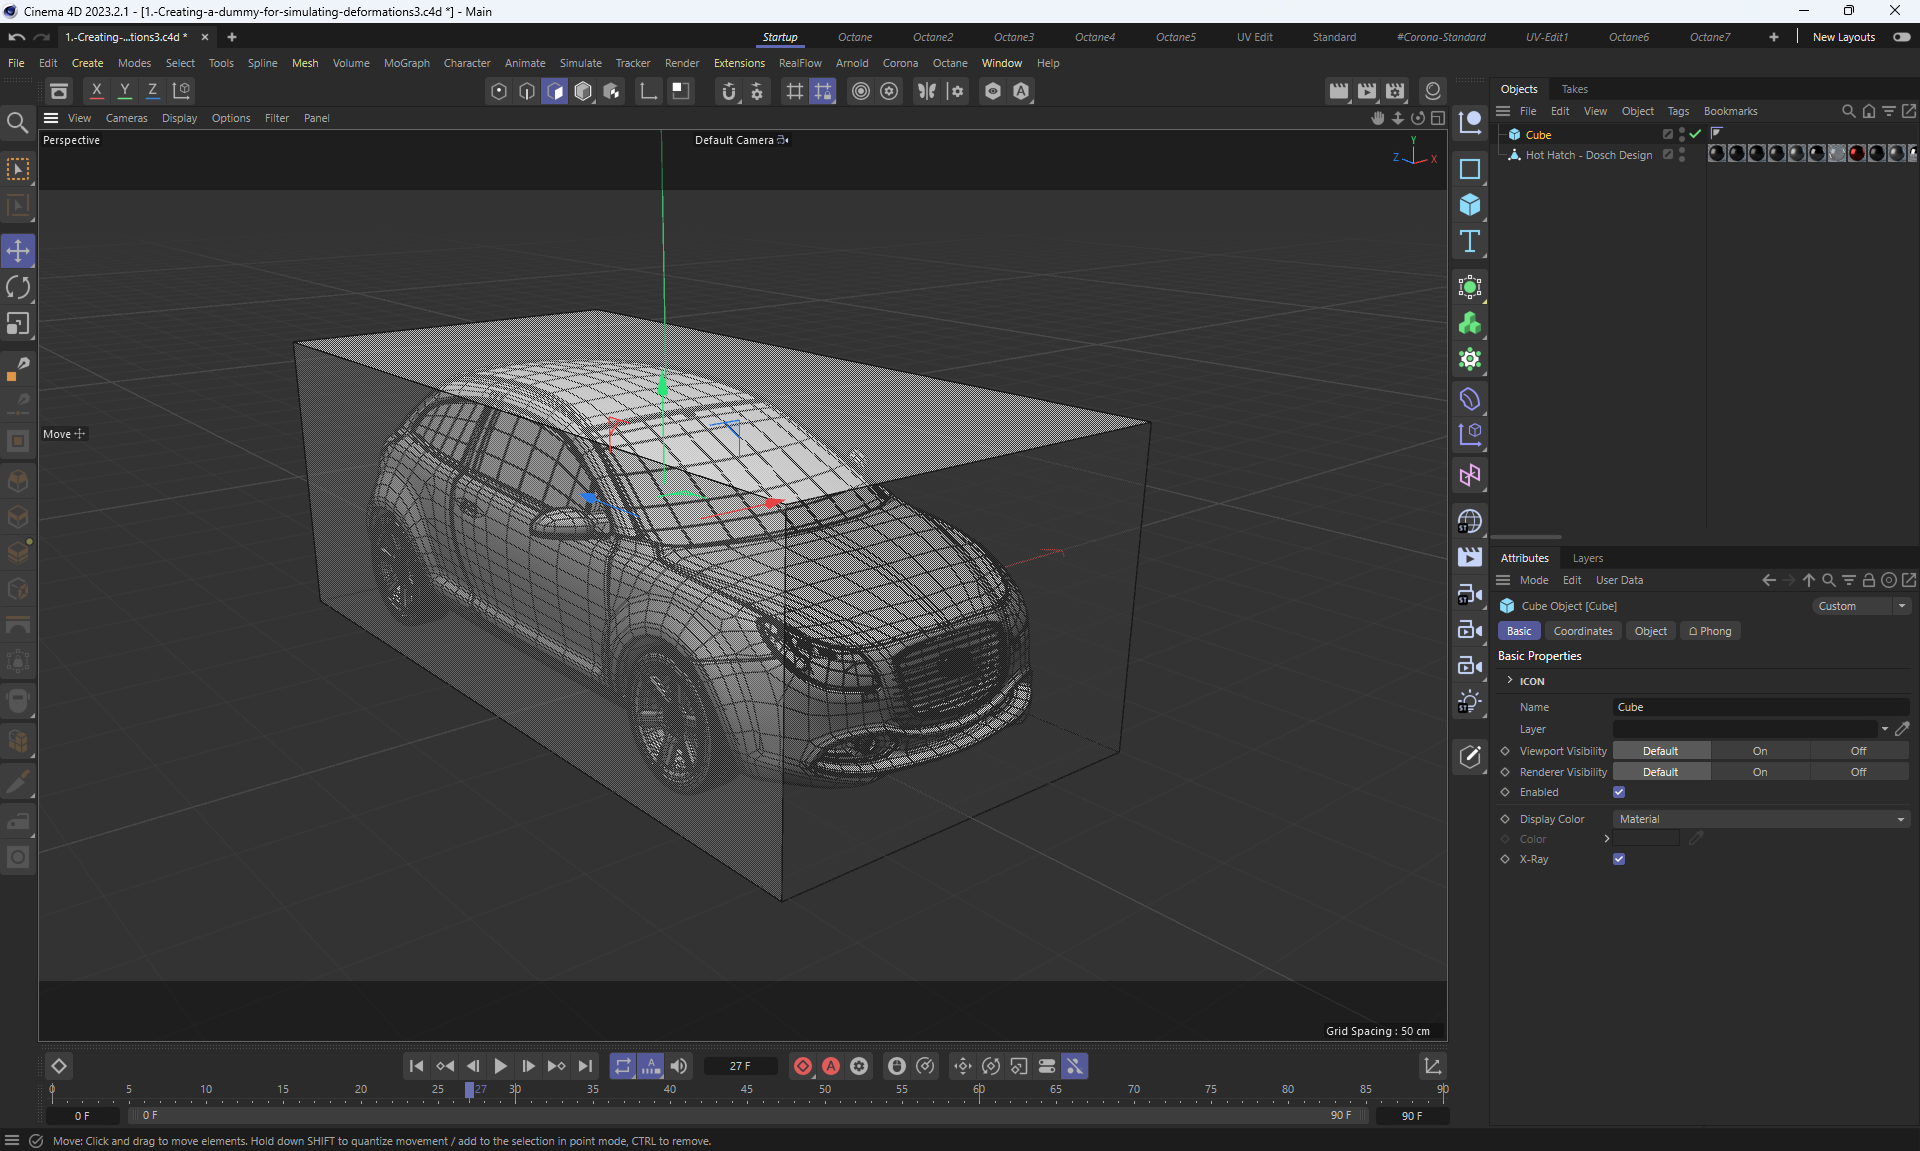This screenshot has height=1151, width=1920.
Task: Click the Render to Picture Viewer icon
Action: 1367,91
